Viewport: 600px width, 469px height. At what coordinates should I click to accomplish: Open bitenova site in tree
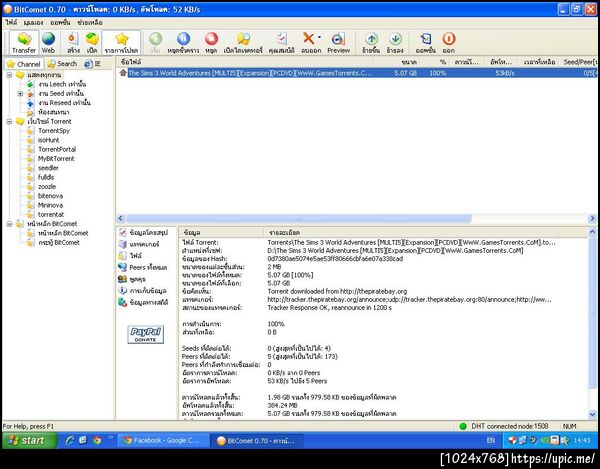point(51,196)
